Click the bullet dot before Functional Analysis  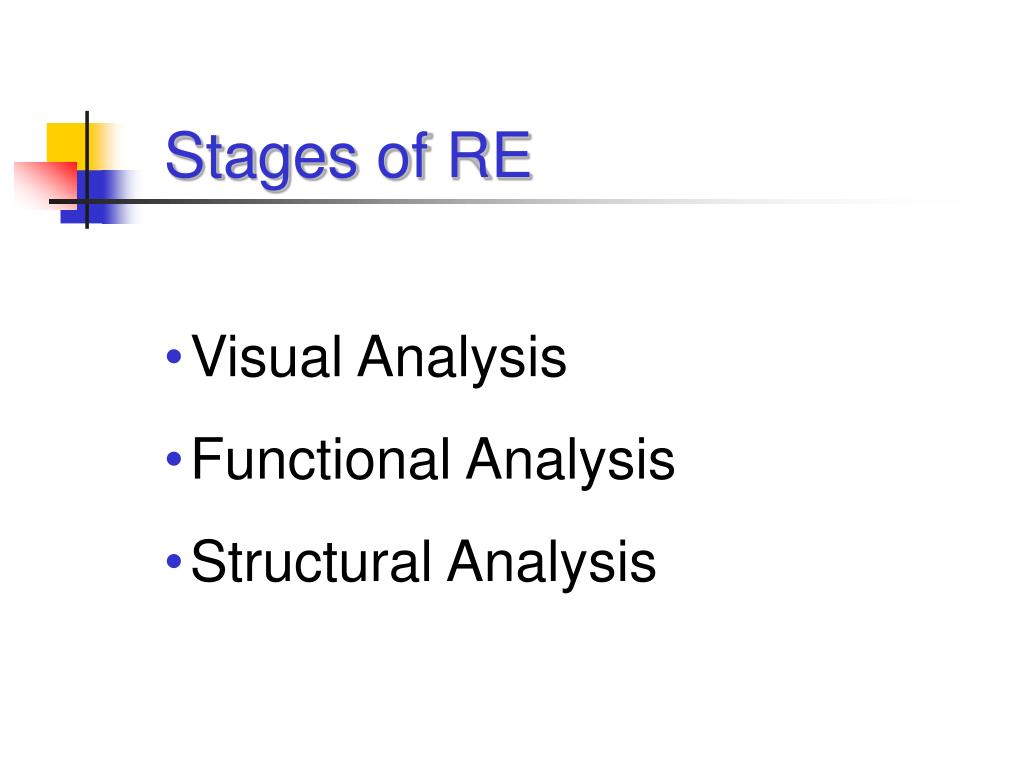click(x=174, y=459)
